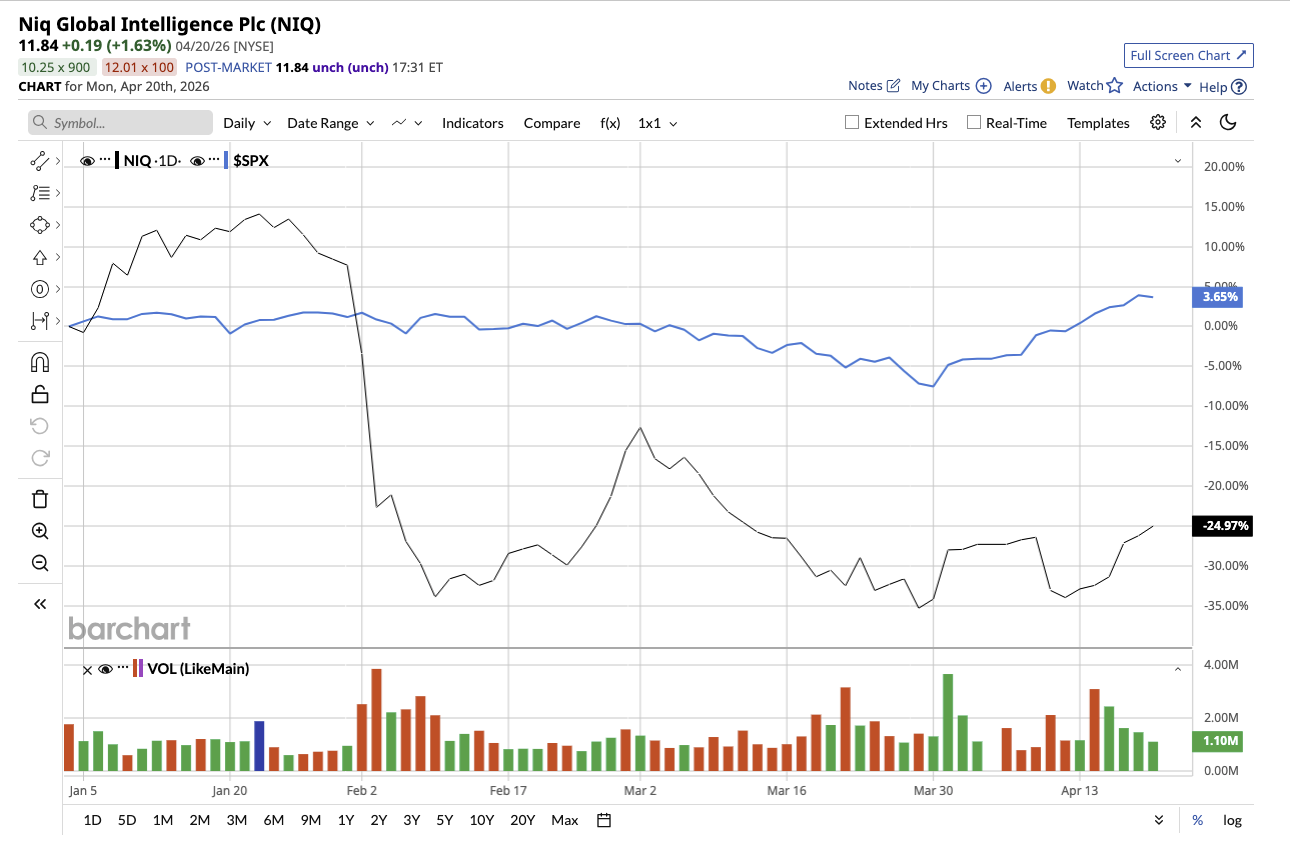Zoom out of the chart
This screenshot has width=1290, height=858.
point(40,563)
